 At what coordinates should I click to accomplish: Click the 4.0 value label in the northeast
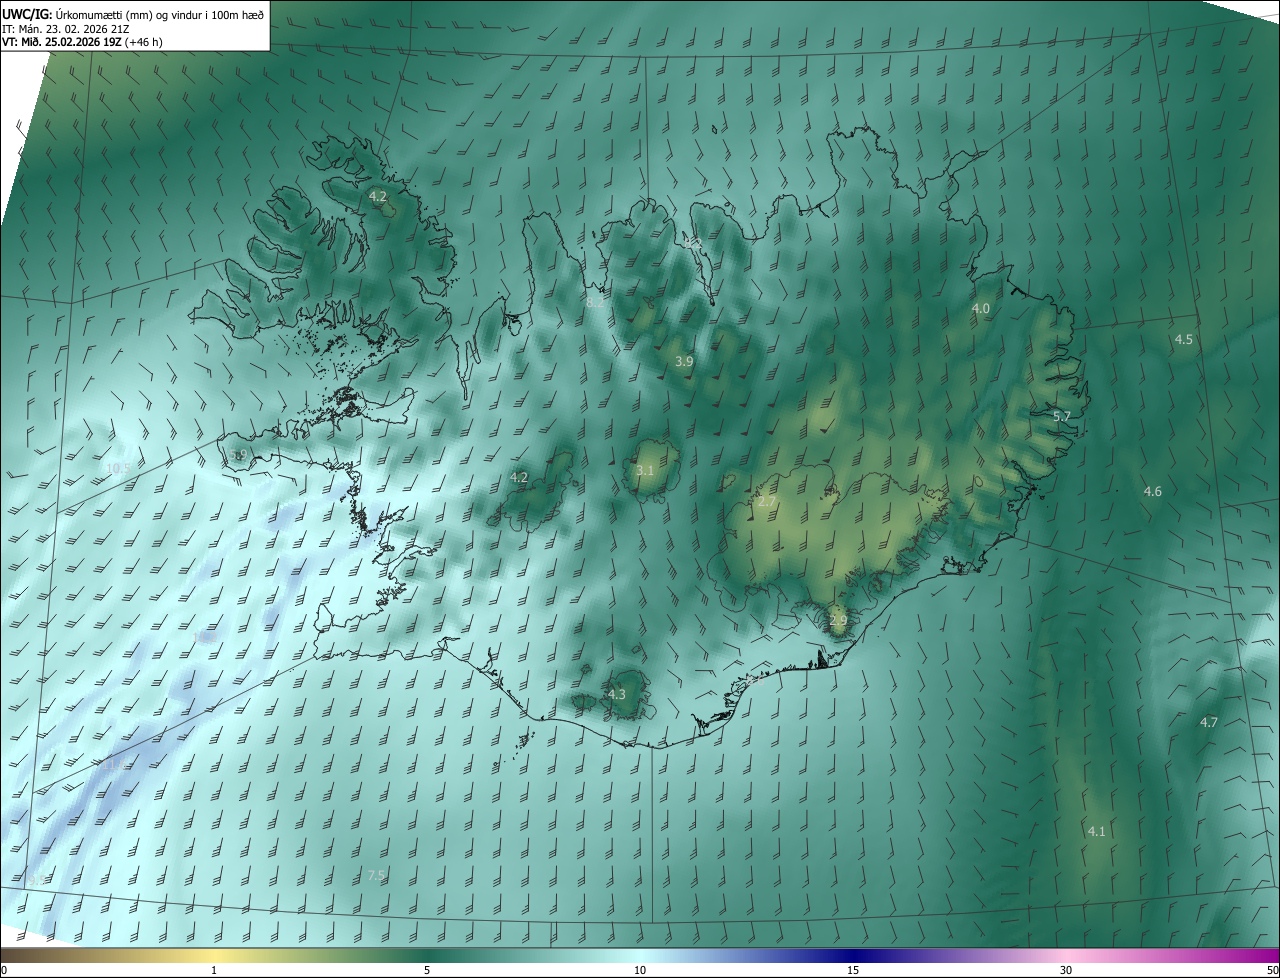(981, 309)
